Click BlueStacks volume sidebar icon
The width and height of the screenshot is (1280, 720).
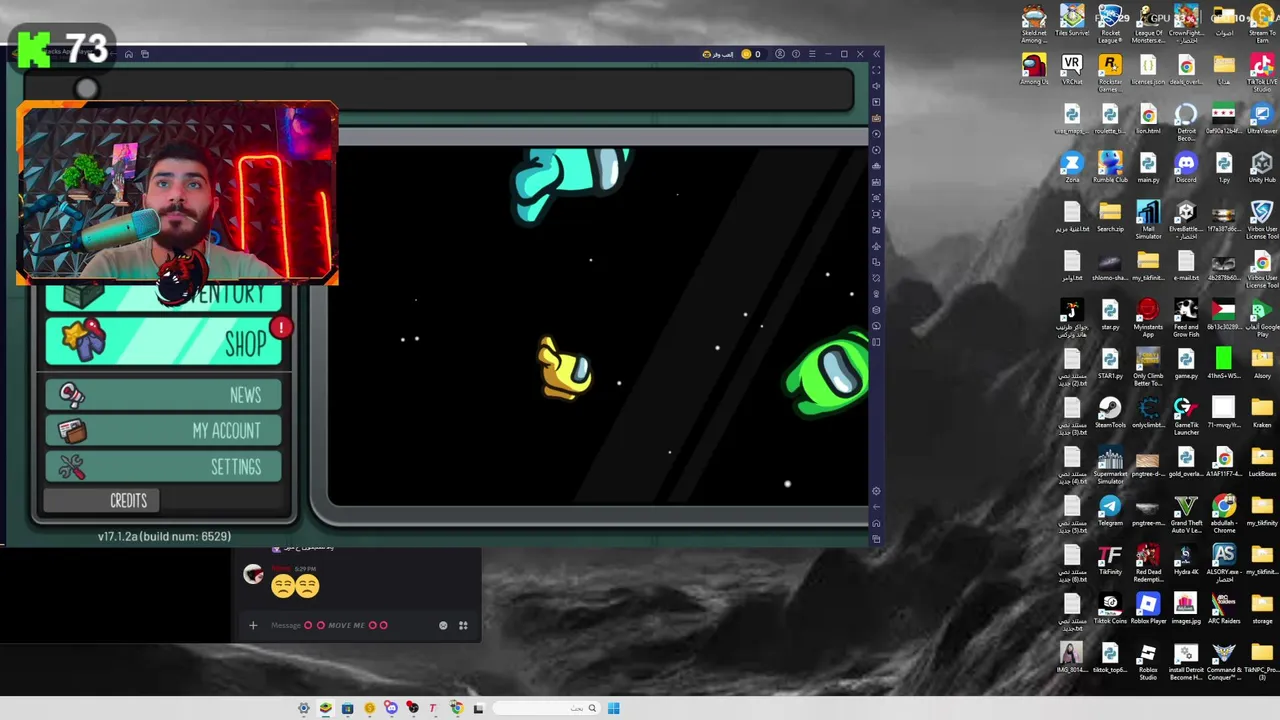click(876, 86)
